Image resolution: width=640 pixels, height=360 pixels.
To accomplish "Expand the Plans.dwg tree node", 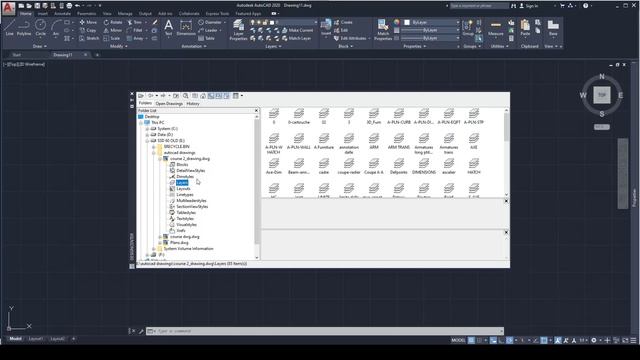I will click(160, 242).
